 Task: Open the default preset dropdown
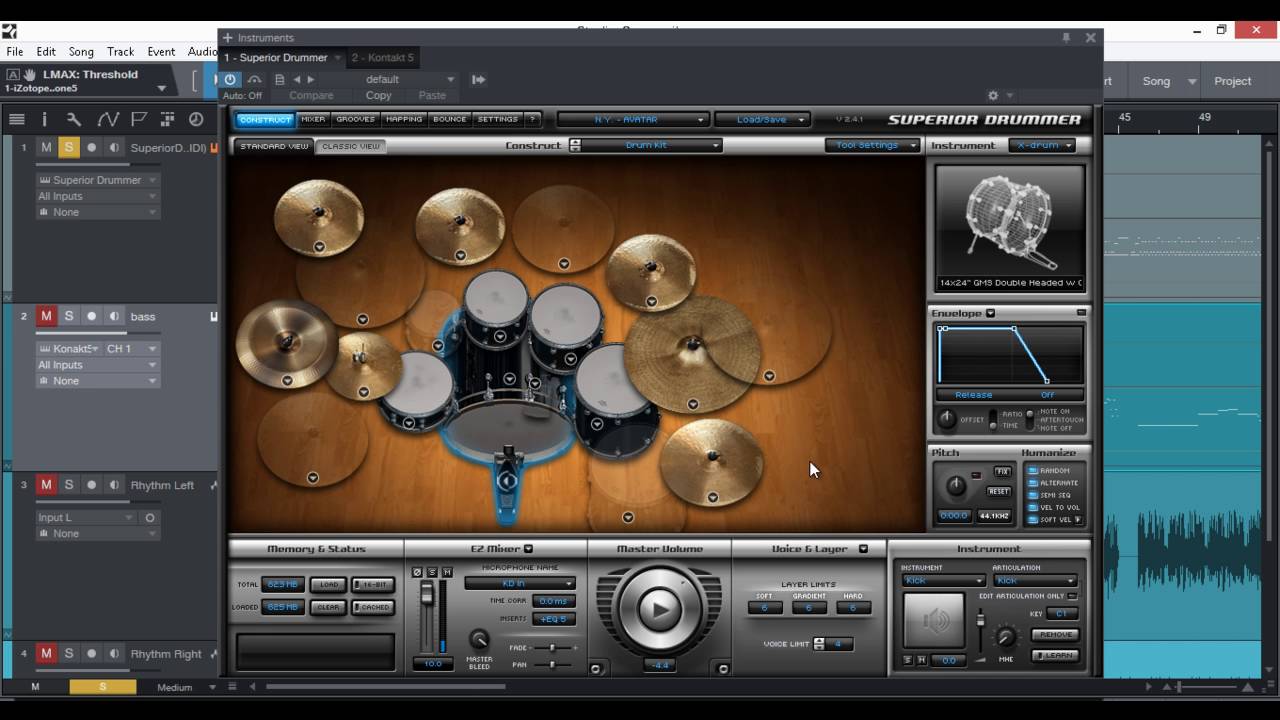coord(408,79)
